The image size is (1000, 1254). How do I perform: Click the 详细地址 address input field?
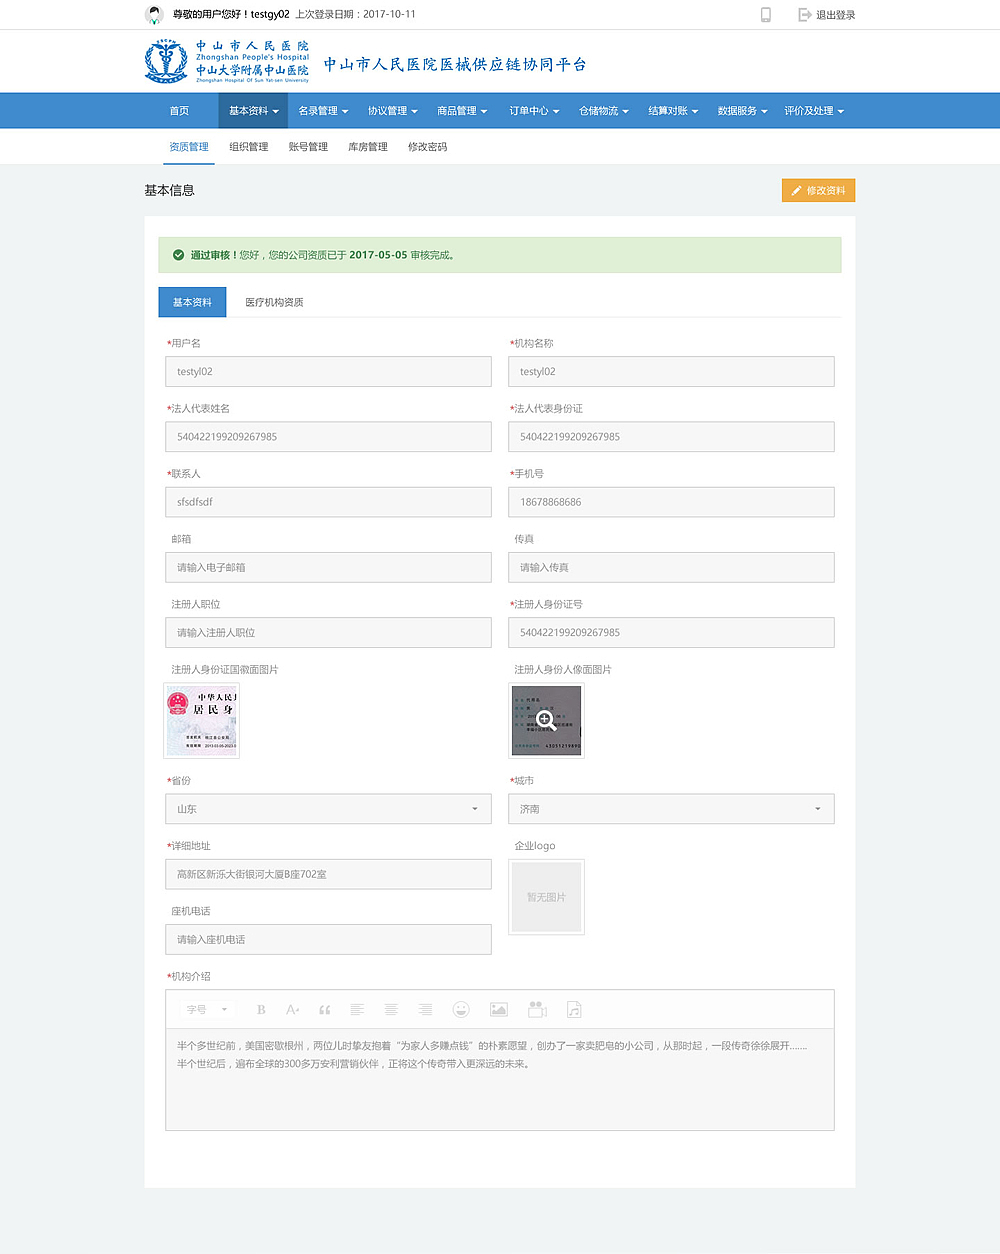pos(328,874)
